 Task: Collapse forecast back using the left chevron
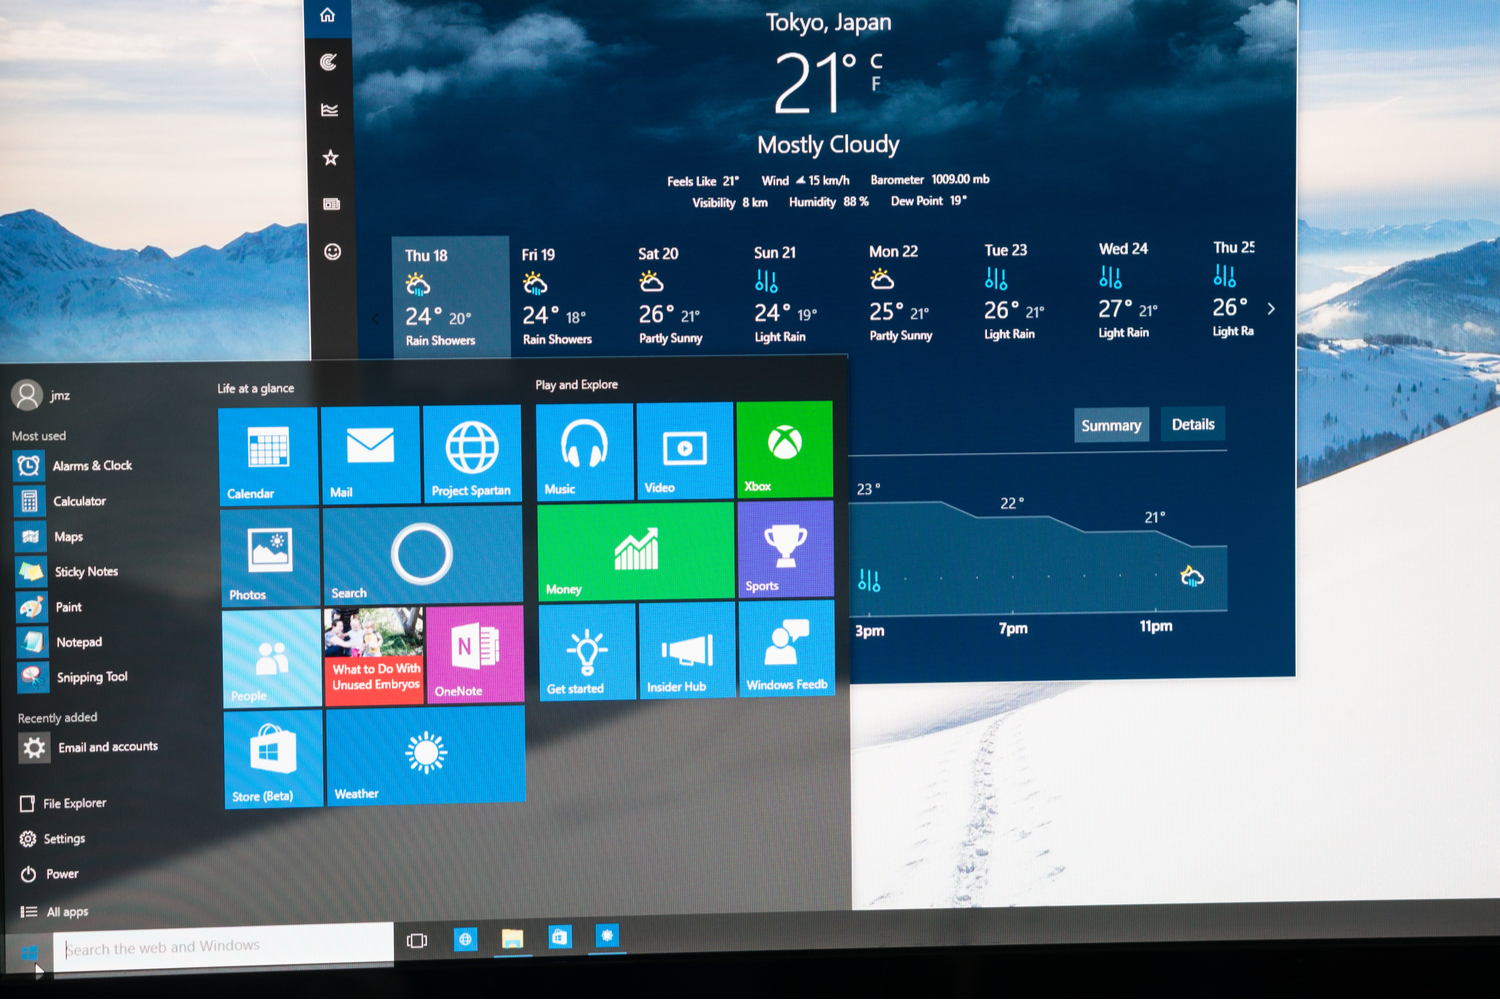[x=376, y=318]
